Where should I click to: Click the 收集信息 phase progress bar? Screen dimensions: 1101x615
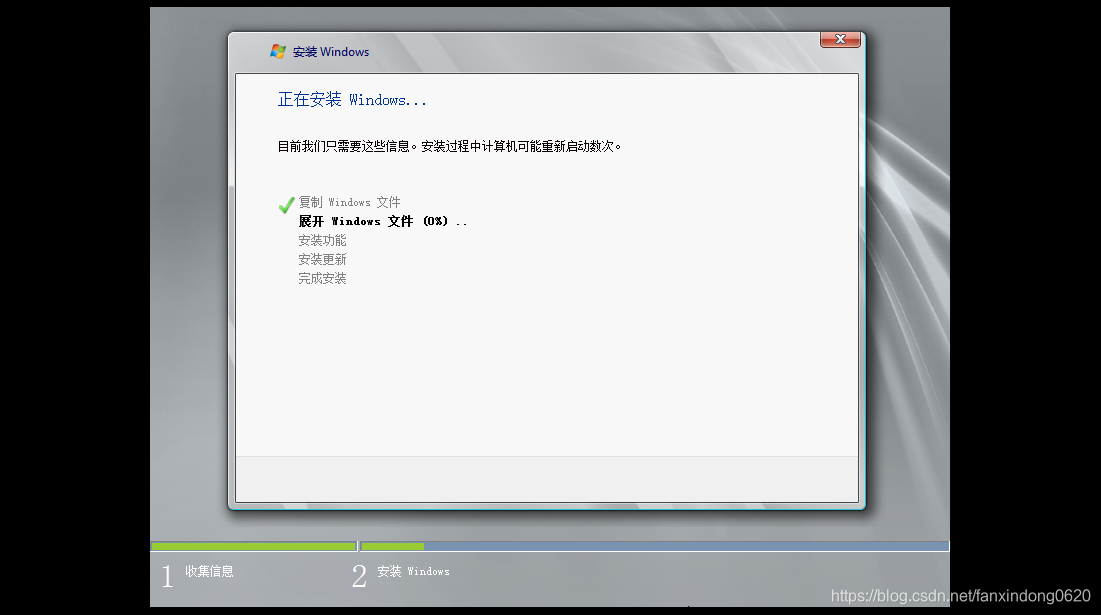tap(254, 546)
